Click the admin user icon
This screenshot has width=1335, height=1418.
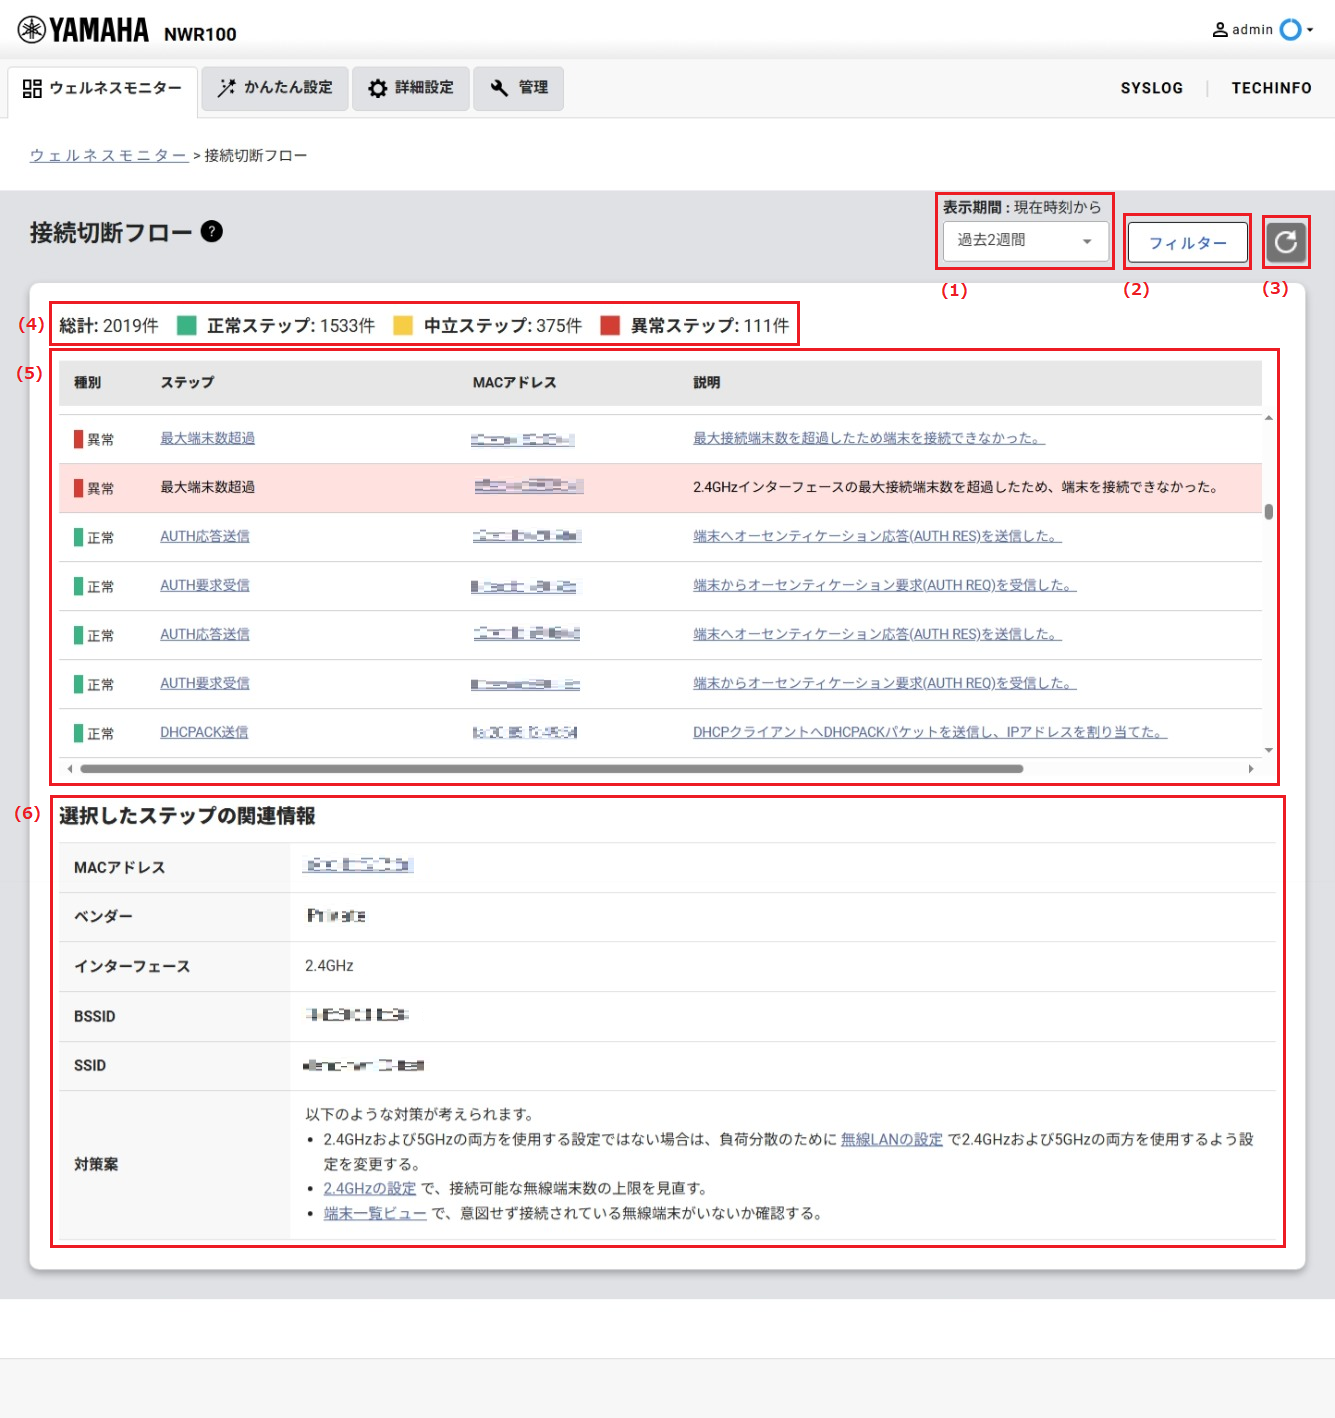(x=1219, y=30)
